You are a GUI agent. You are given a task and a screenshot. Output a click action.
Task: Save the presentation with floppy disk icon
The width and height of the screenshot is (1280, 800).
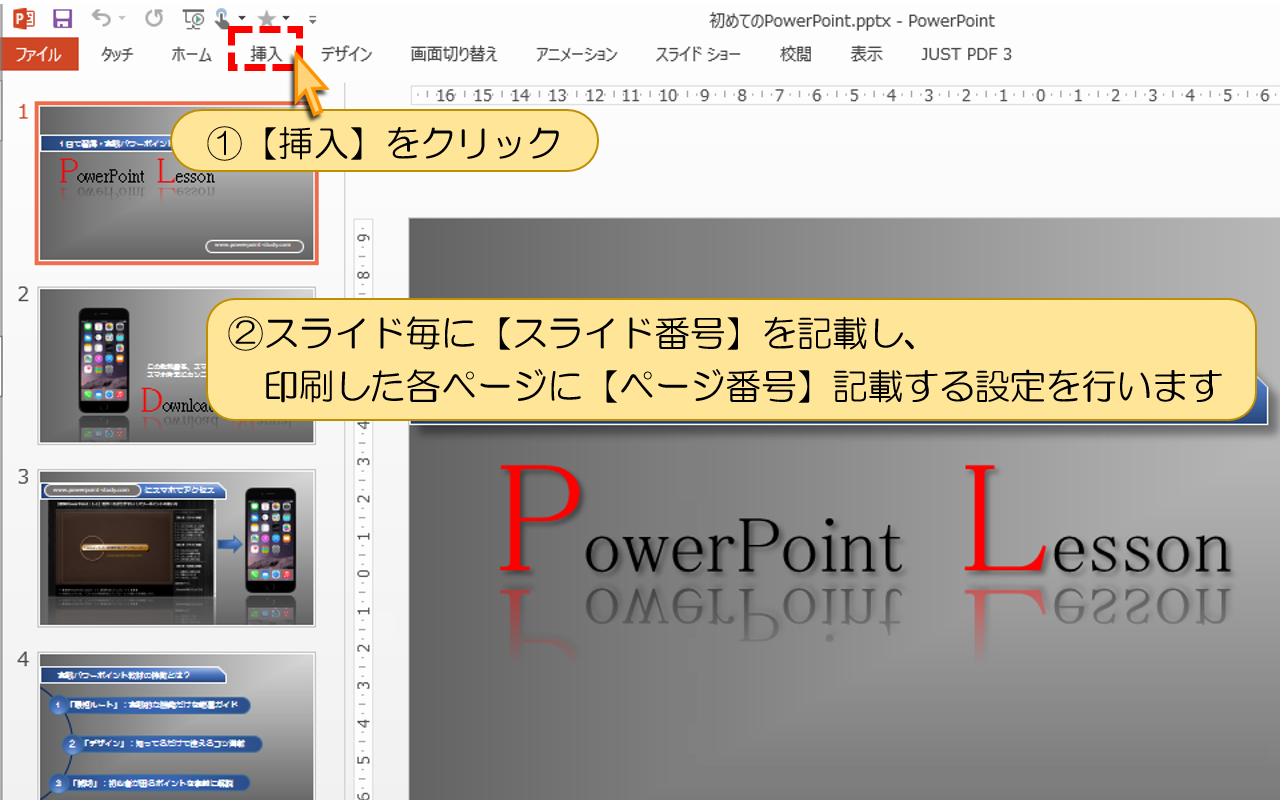click(x=62, y=18)
